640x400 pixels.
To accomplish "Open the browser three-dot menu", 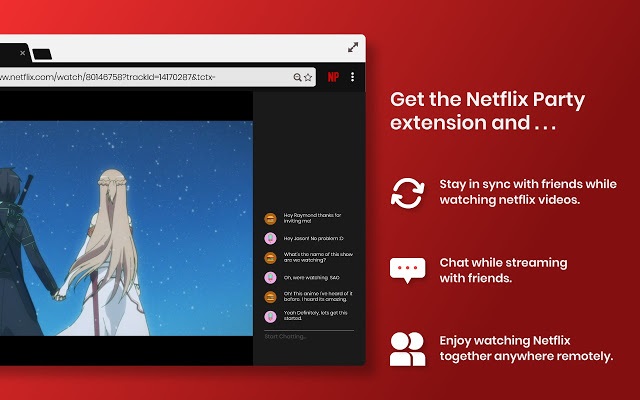I will pyautogui.click(x=353, y=77).
